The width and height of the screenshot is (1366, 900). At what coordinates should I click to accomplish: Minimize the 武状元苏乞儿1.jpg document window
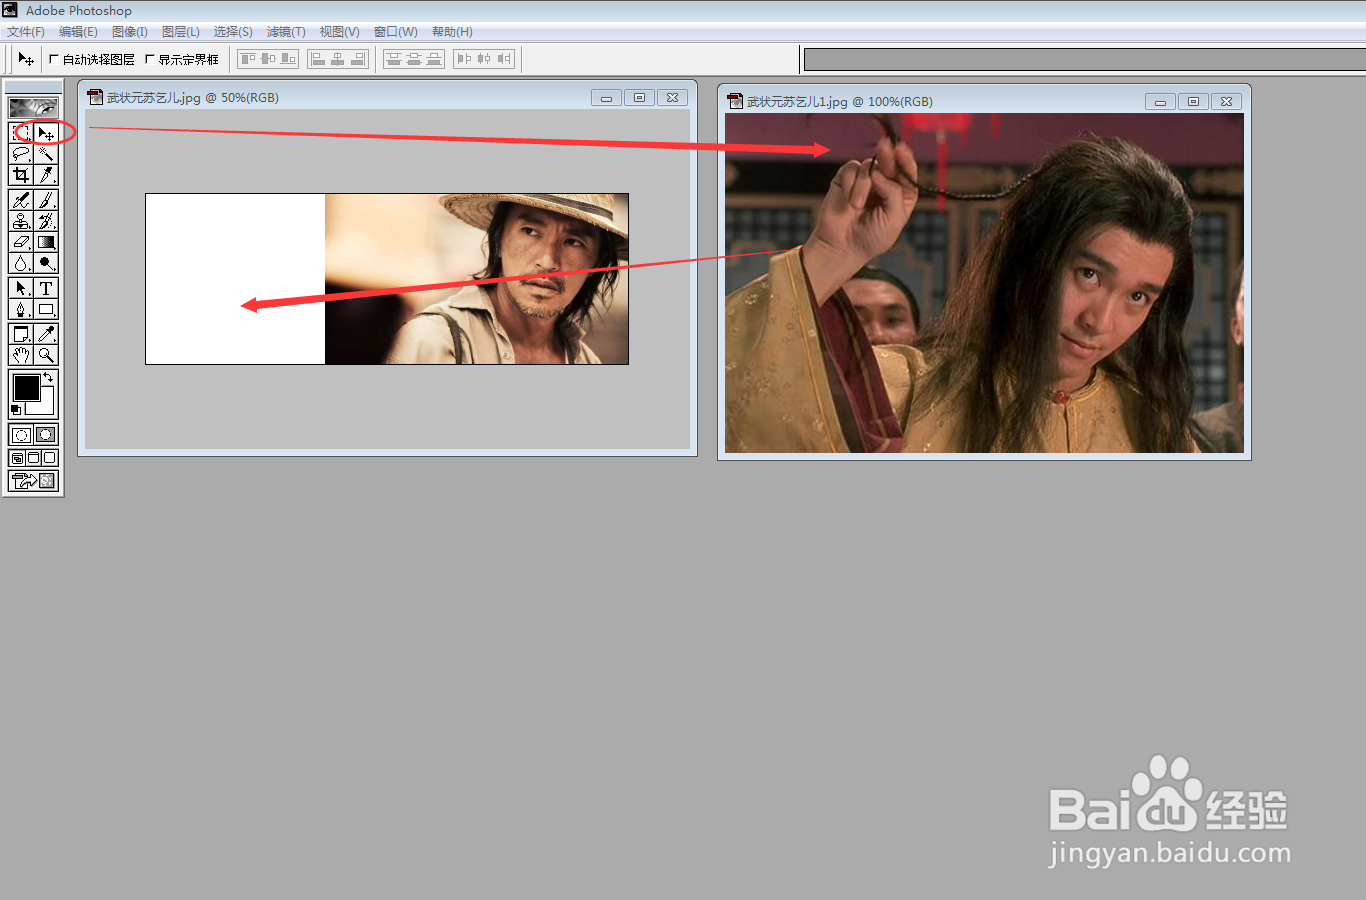point(1160,102)
